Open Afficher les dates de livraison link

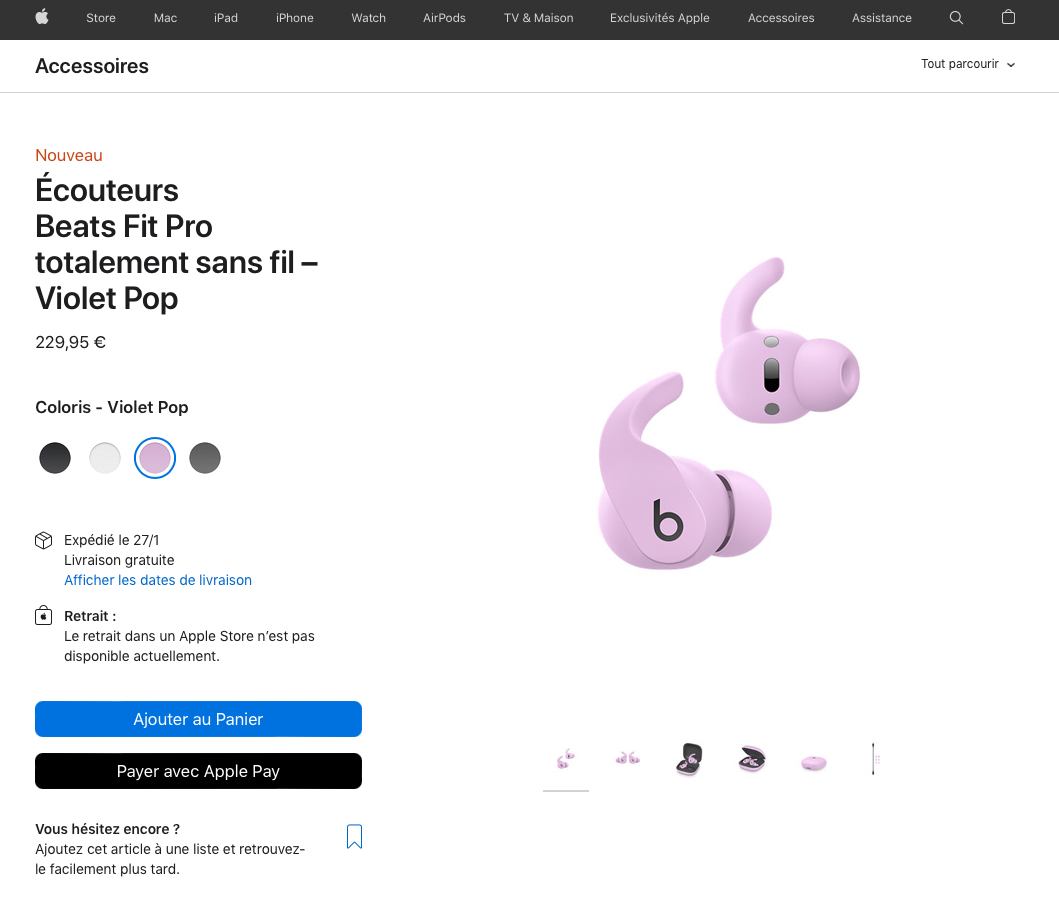coord(158,580)
